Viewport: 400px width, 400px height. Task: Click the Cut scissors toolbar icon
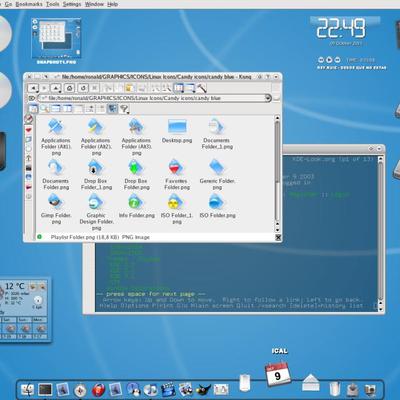click(x=108, y=88)
